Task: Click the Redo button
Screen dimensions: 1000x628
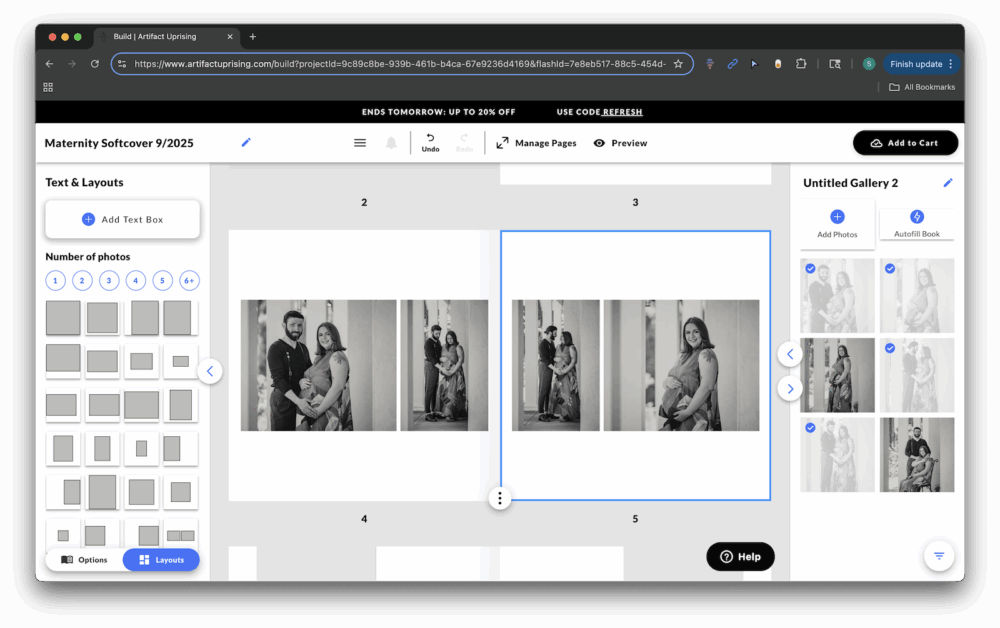Action: (464, 142)
